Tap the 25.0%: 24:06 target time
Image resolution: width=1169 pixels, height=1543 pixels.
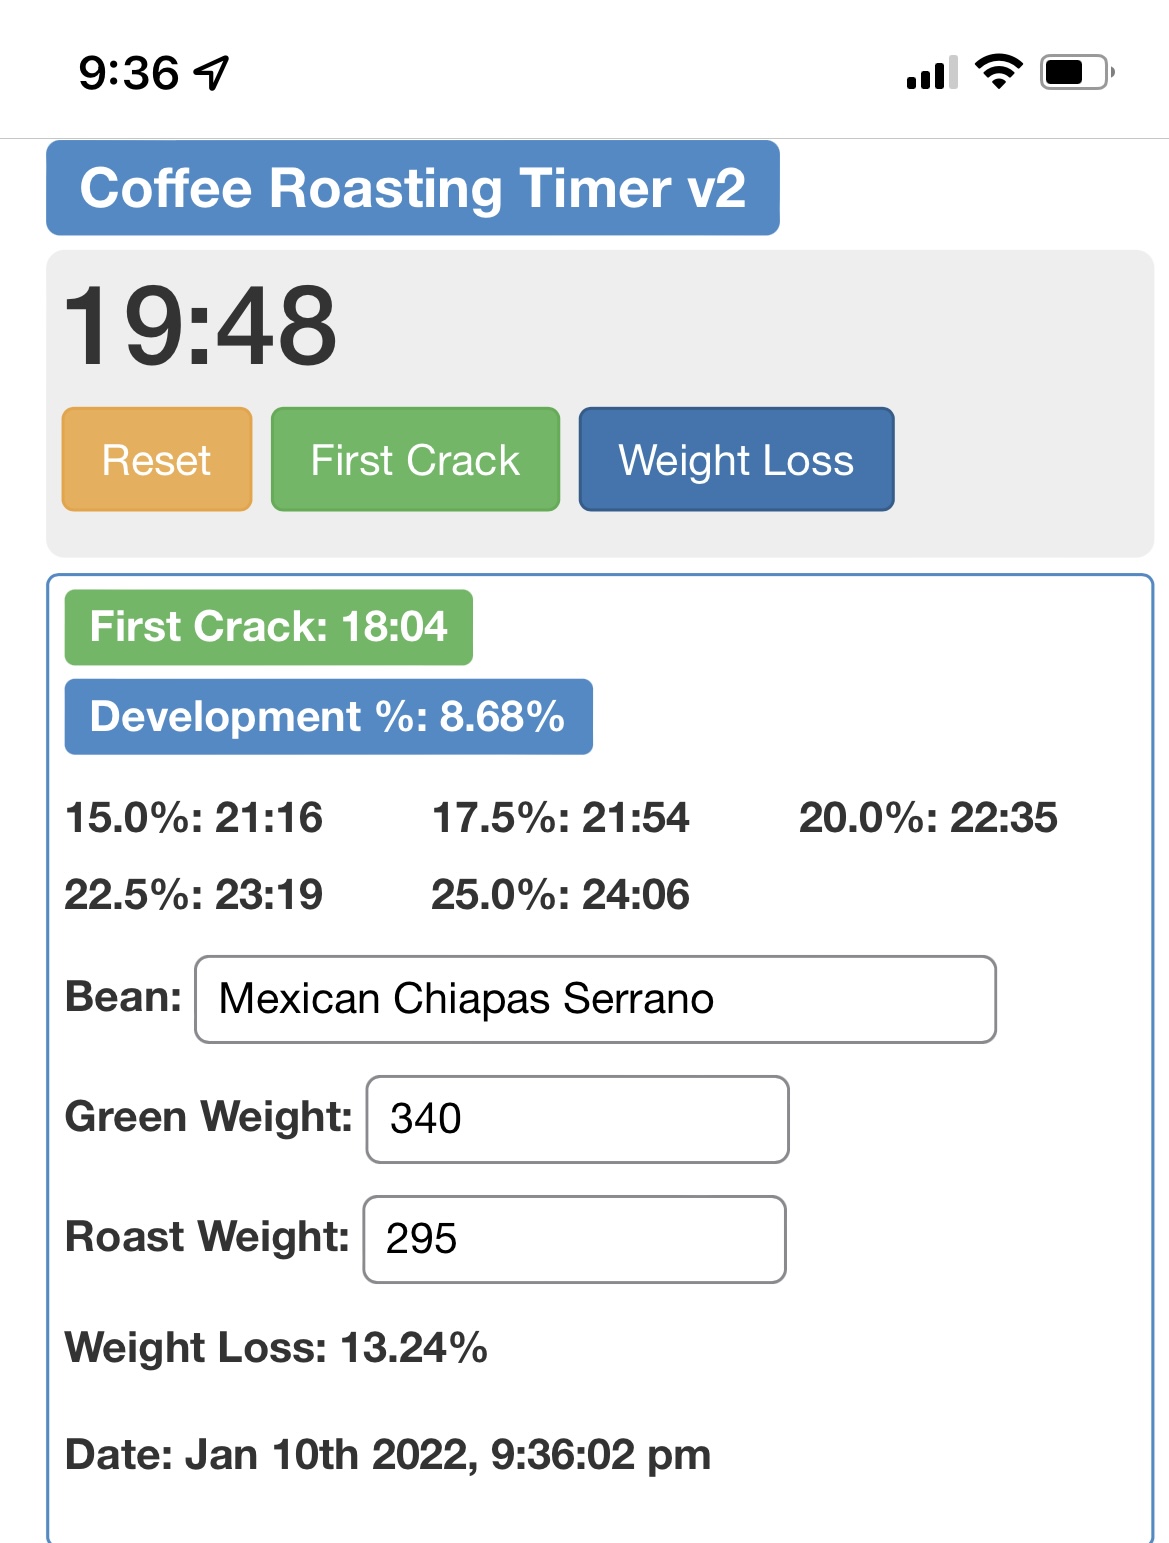[x=560, y=895]
